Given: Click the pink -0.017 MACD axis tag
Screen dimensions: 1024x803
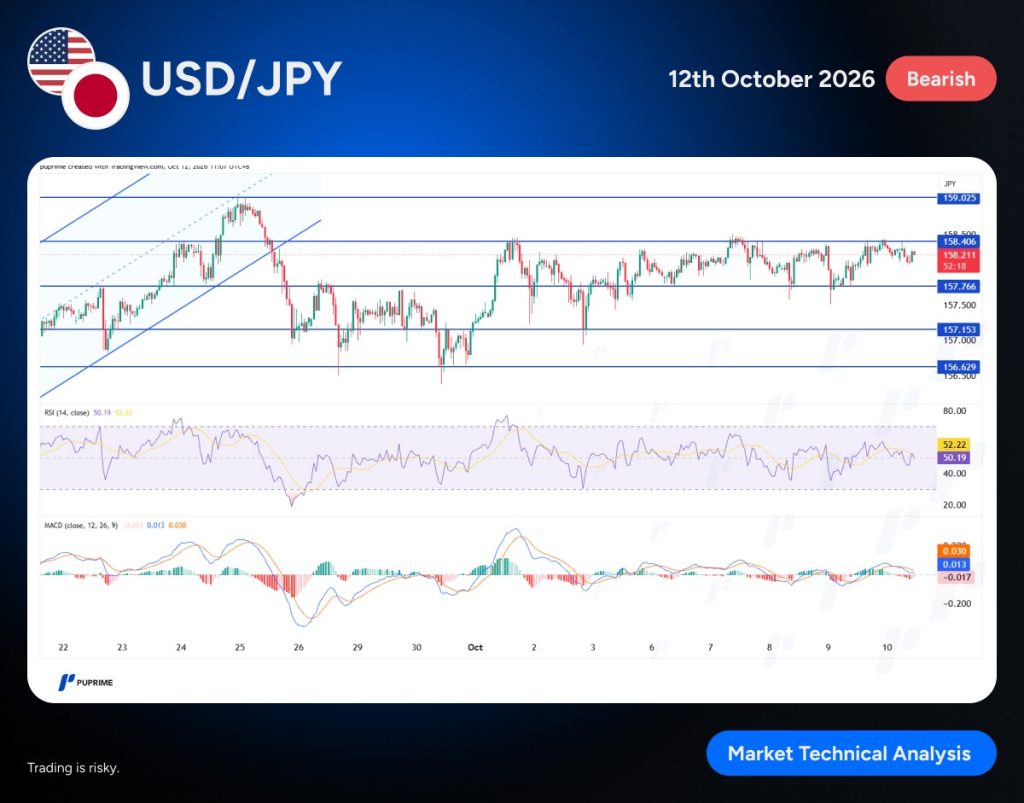Looking at the screenshot, I should 955,577.
